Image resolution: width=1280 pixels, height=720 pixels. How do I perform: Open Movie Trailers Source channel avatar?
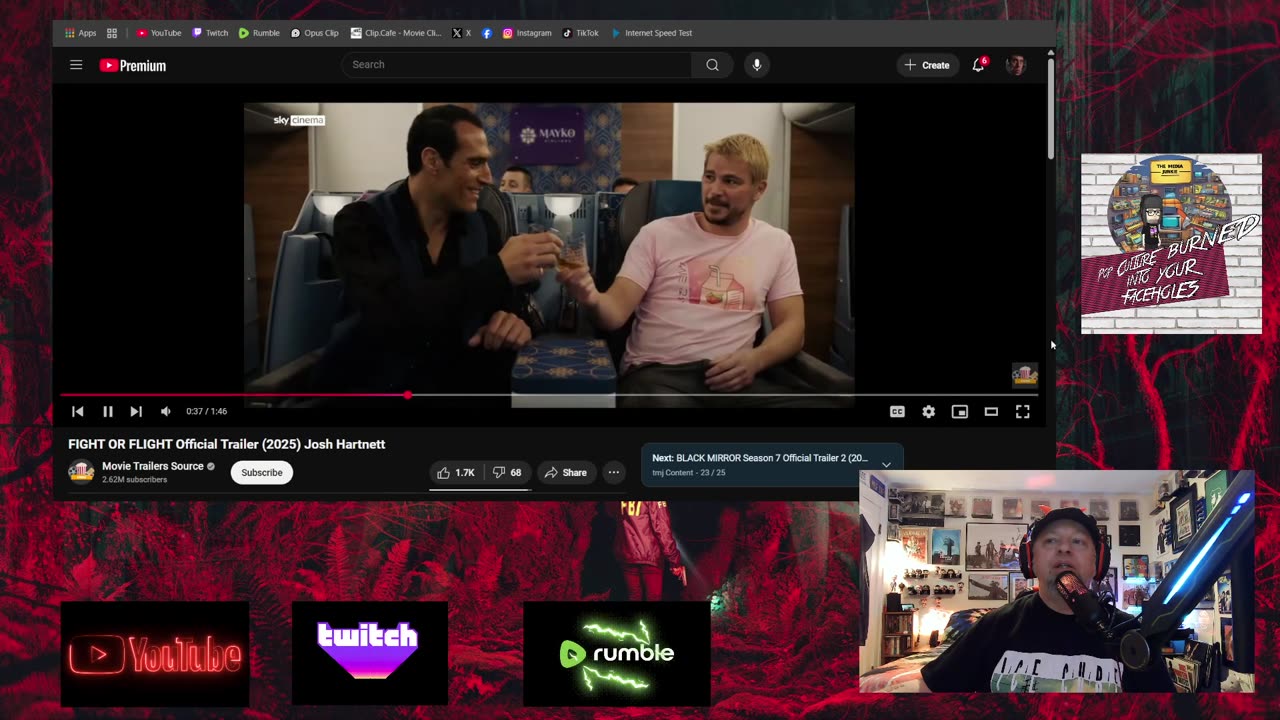(81, 472)
